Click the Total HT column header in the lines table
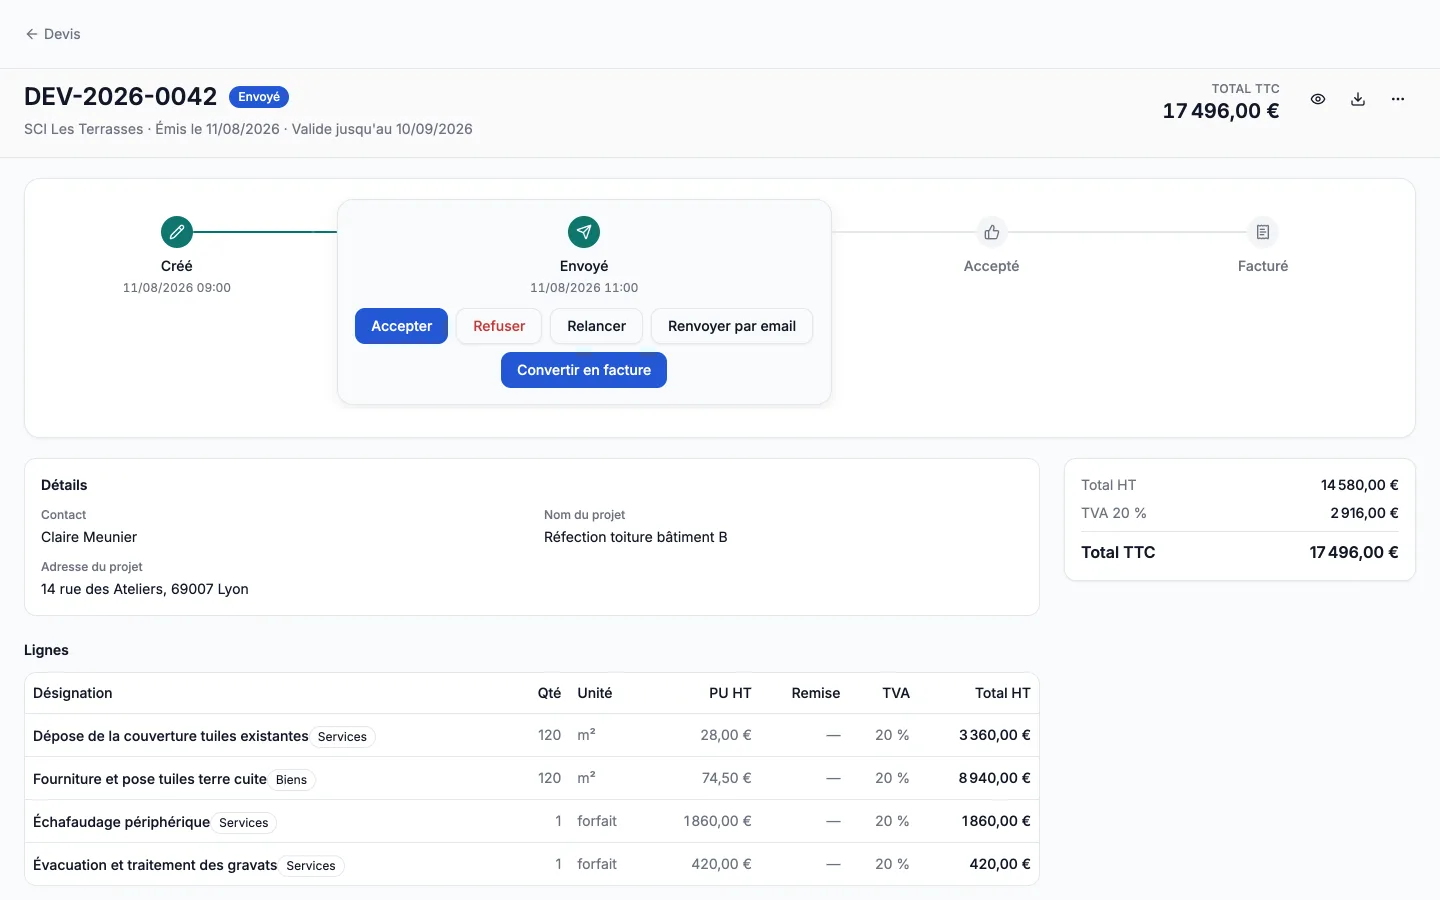This screenshot has width=1440, height=900. point(1003,693)
